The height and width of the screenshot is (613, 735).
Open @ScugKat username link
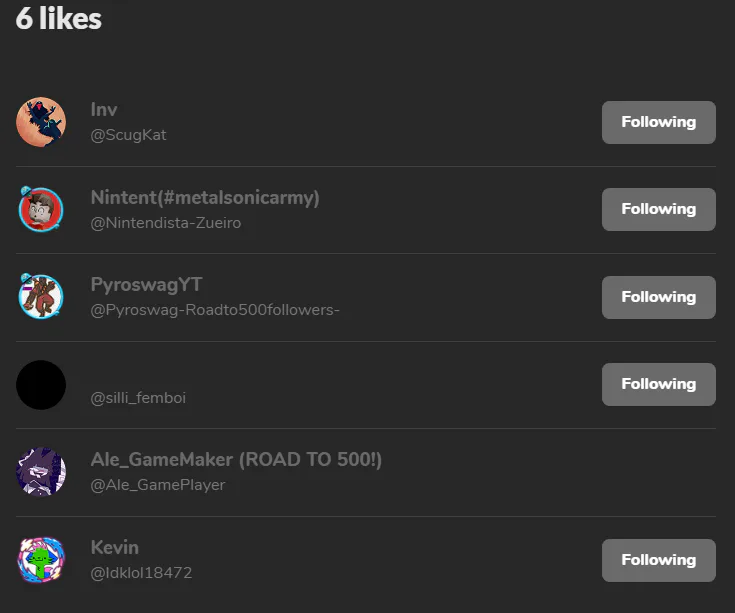click(128, 135)
